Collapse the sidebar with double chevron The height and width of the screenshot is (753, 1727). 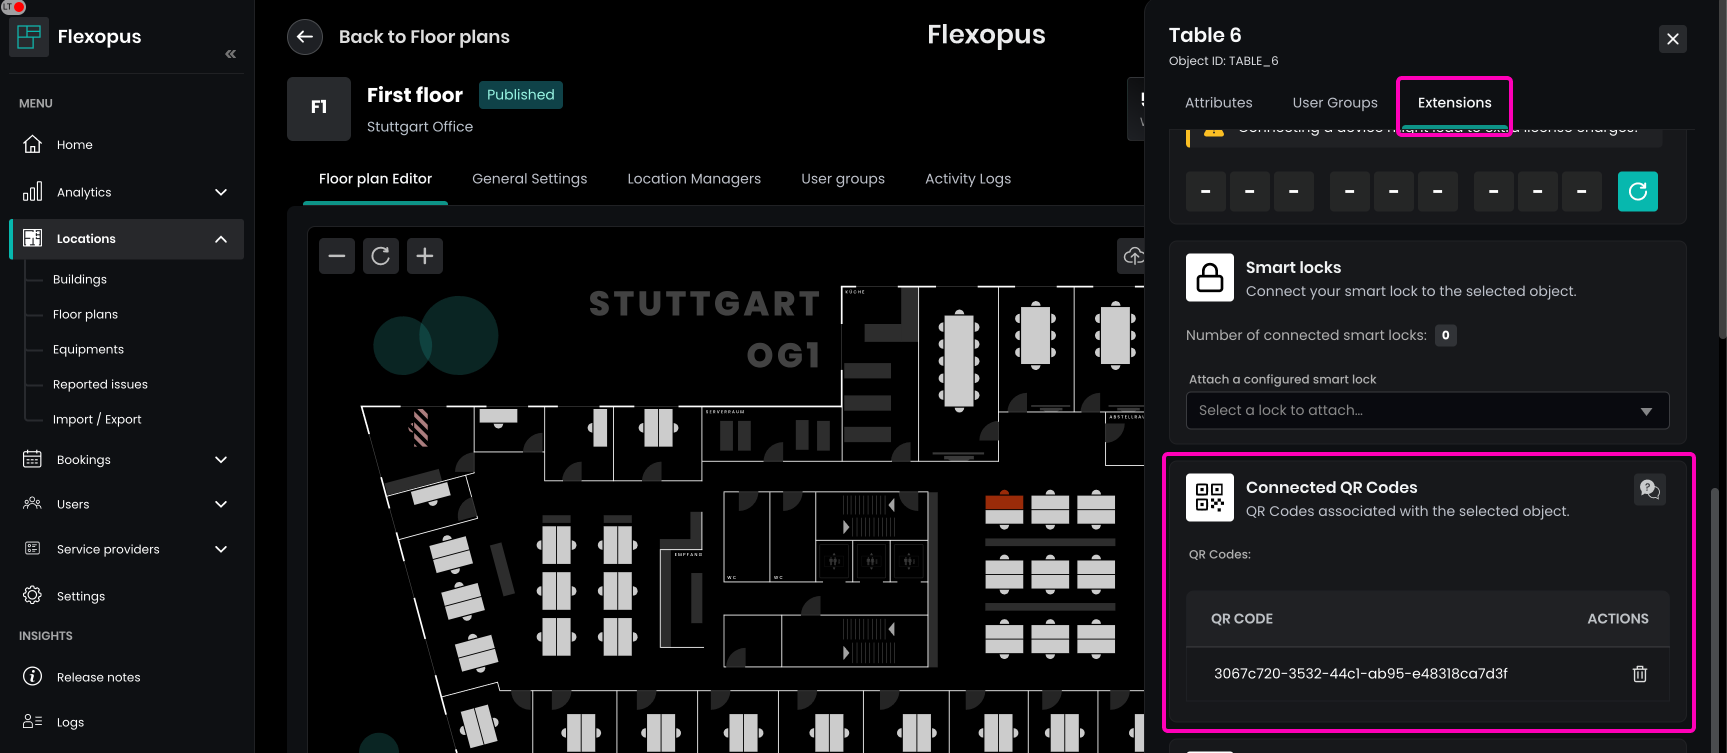[x=231, y=54]
